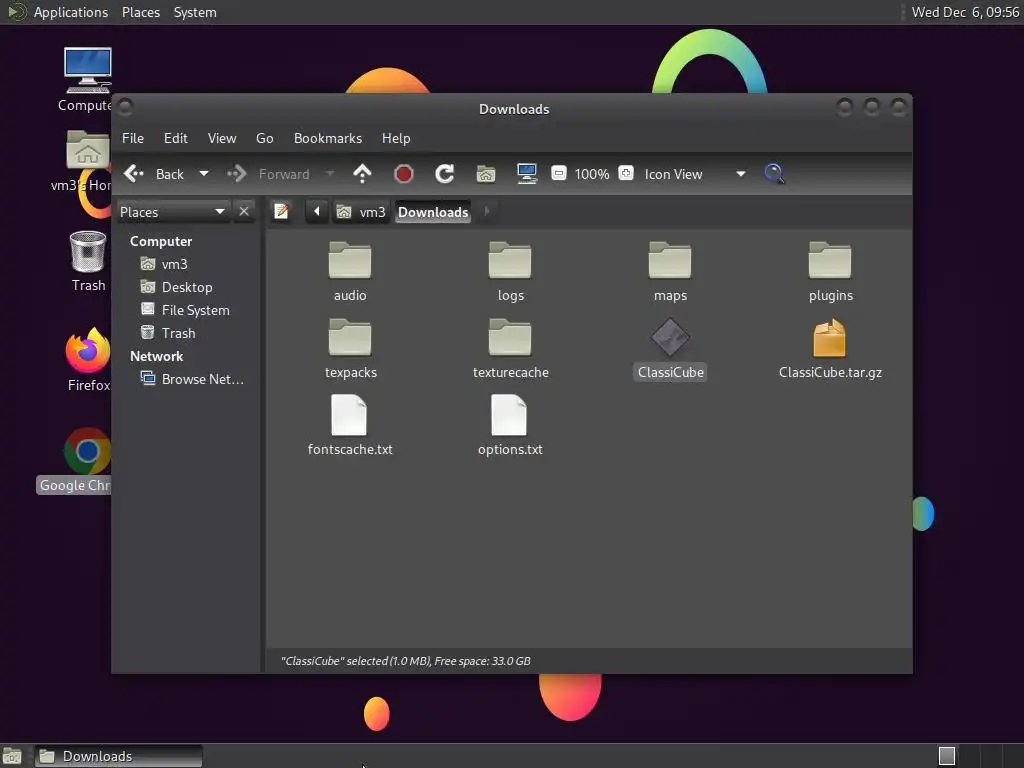Open the System menu in top panel
The image size is (1024, 768).
coord(195,12)
